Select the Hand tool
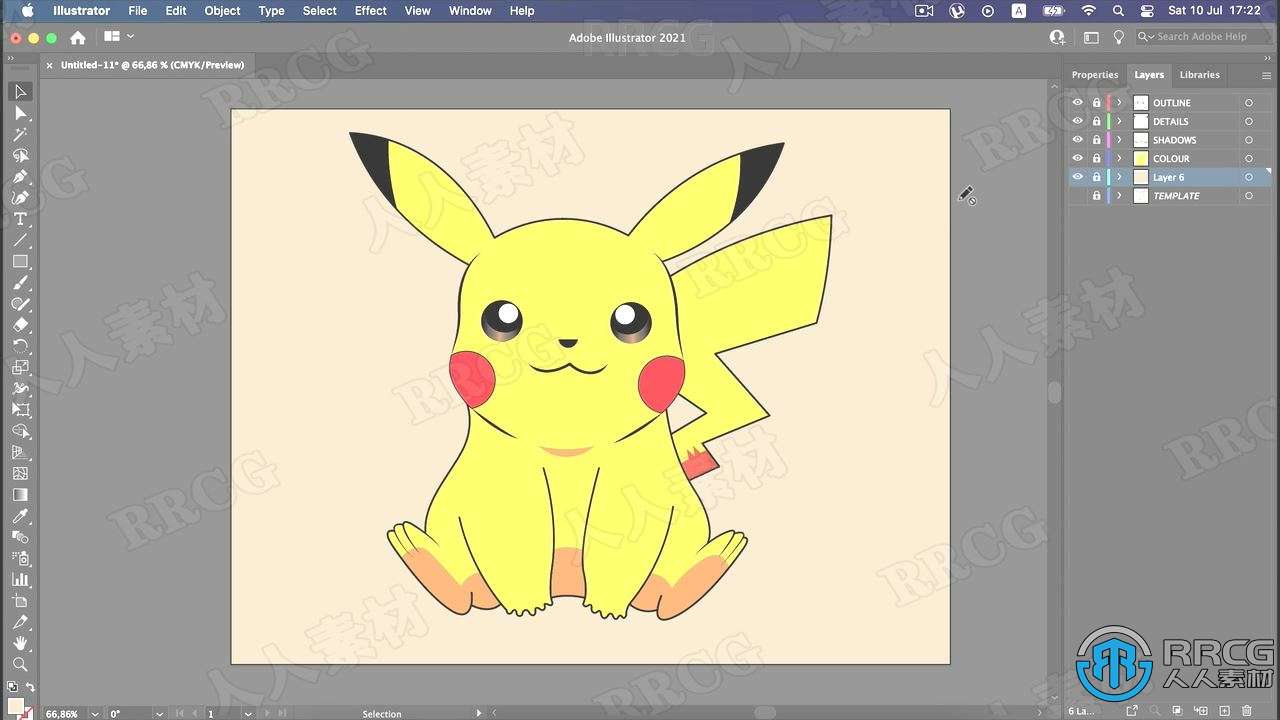This screenshot has height=720, width=1280. coord(20,643)
